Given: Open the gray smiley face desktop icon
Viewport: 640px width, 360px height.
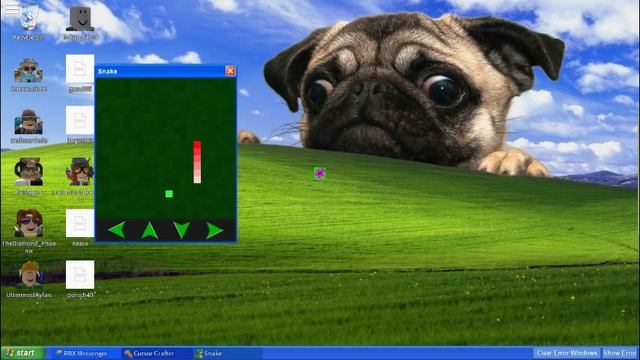Looking at the screenshot, I should coord(80,19).
